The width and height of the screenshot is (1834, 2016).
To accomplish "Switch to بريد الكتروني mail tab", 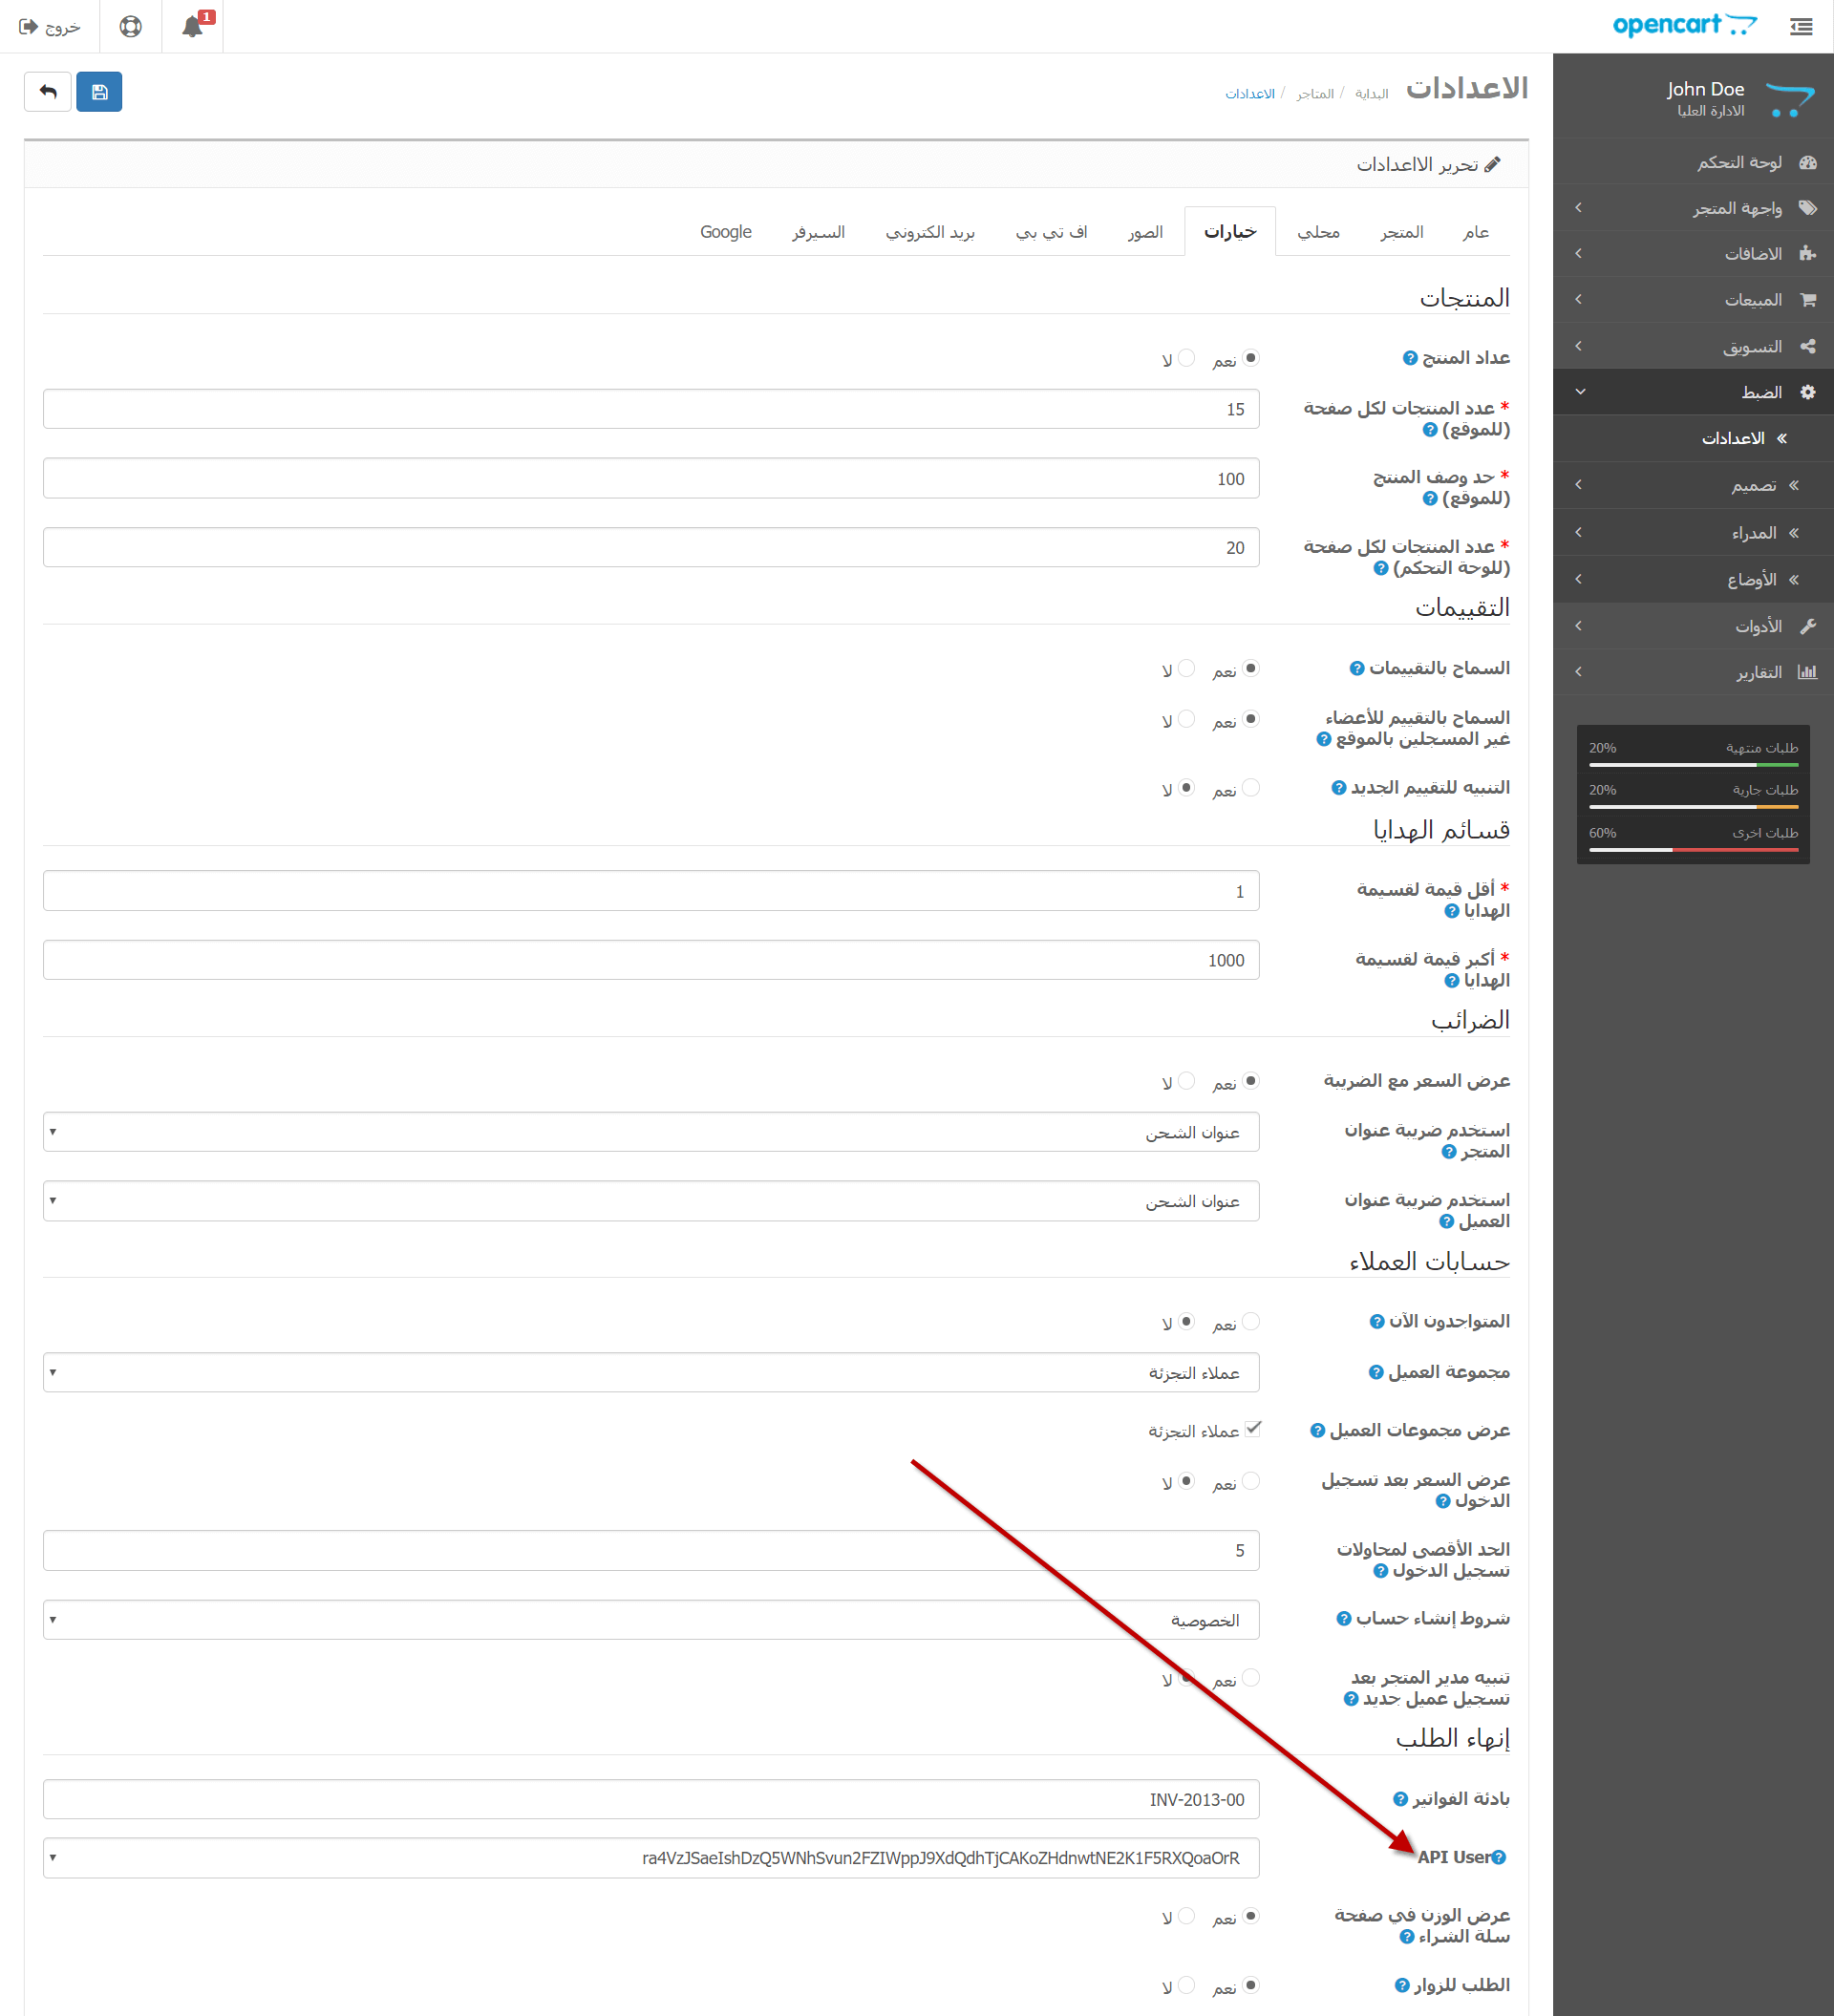I will pyautogui.click(x=930, y=232).
